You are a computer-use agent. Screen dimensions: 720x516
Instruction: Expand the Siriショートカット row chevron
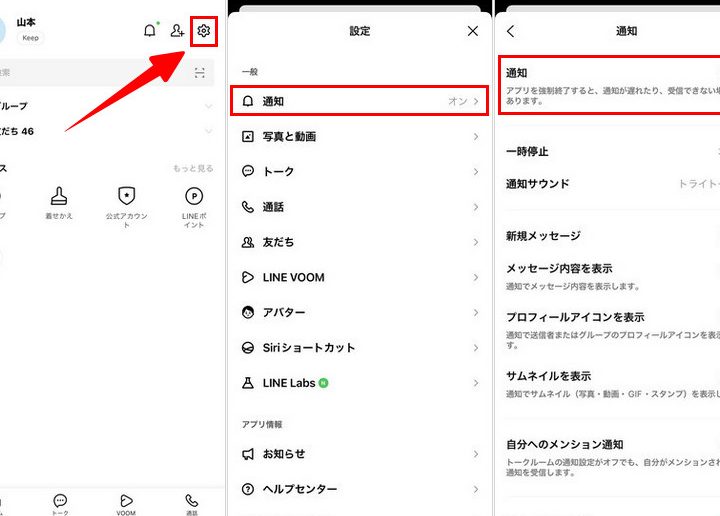pyautogui.click(x=476, y=348)
